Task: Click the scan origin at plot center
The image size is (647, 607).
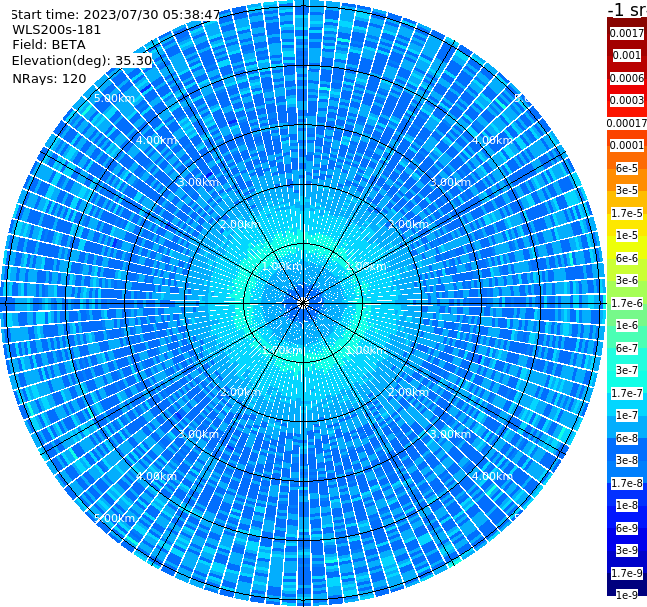Action: [x=303, y=303]
